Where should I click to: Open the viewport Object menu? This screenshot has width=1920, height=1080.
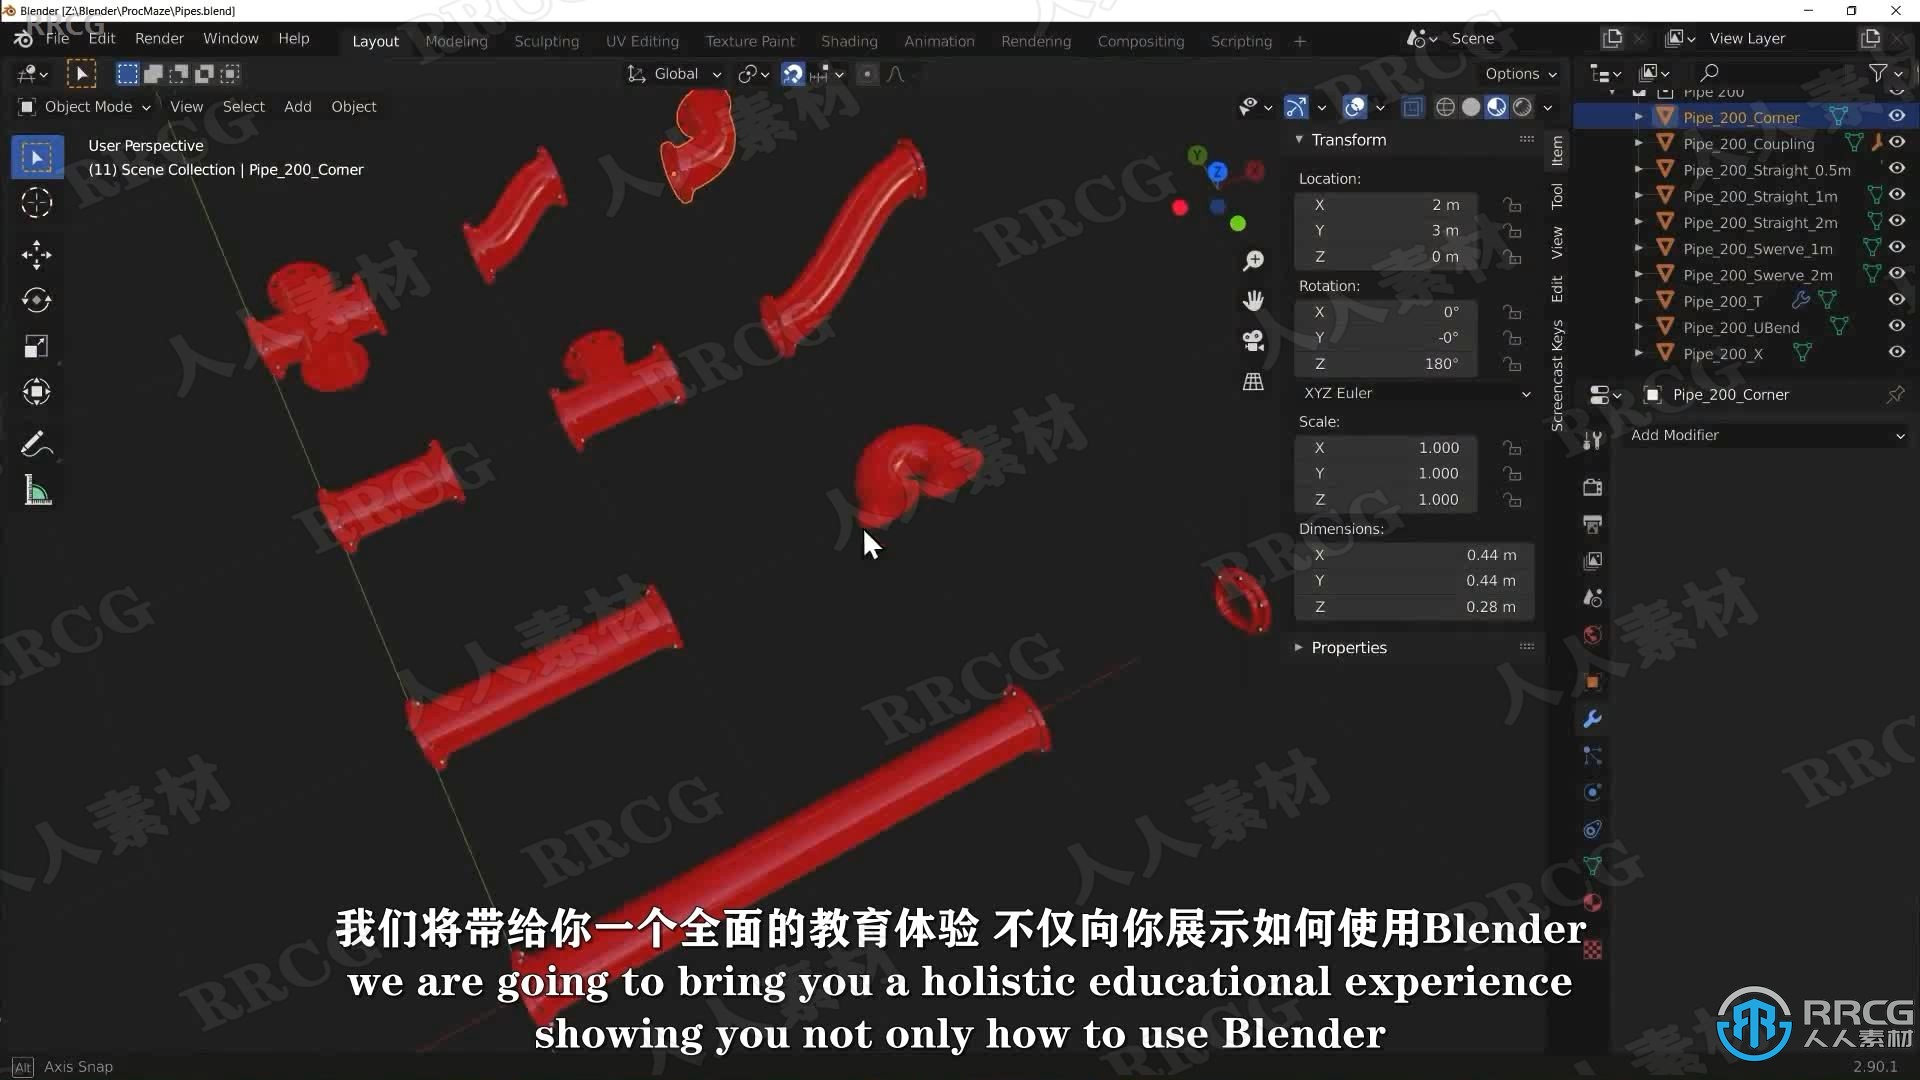354,107
